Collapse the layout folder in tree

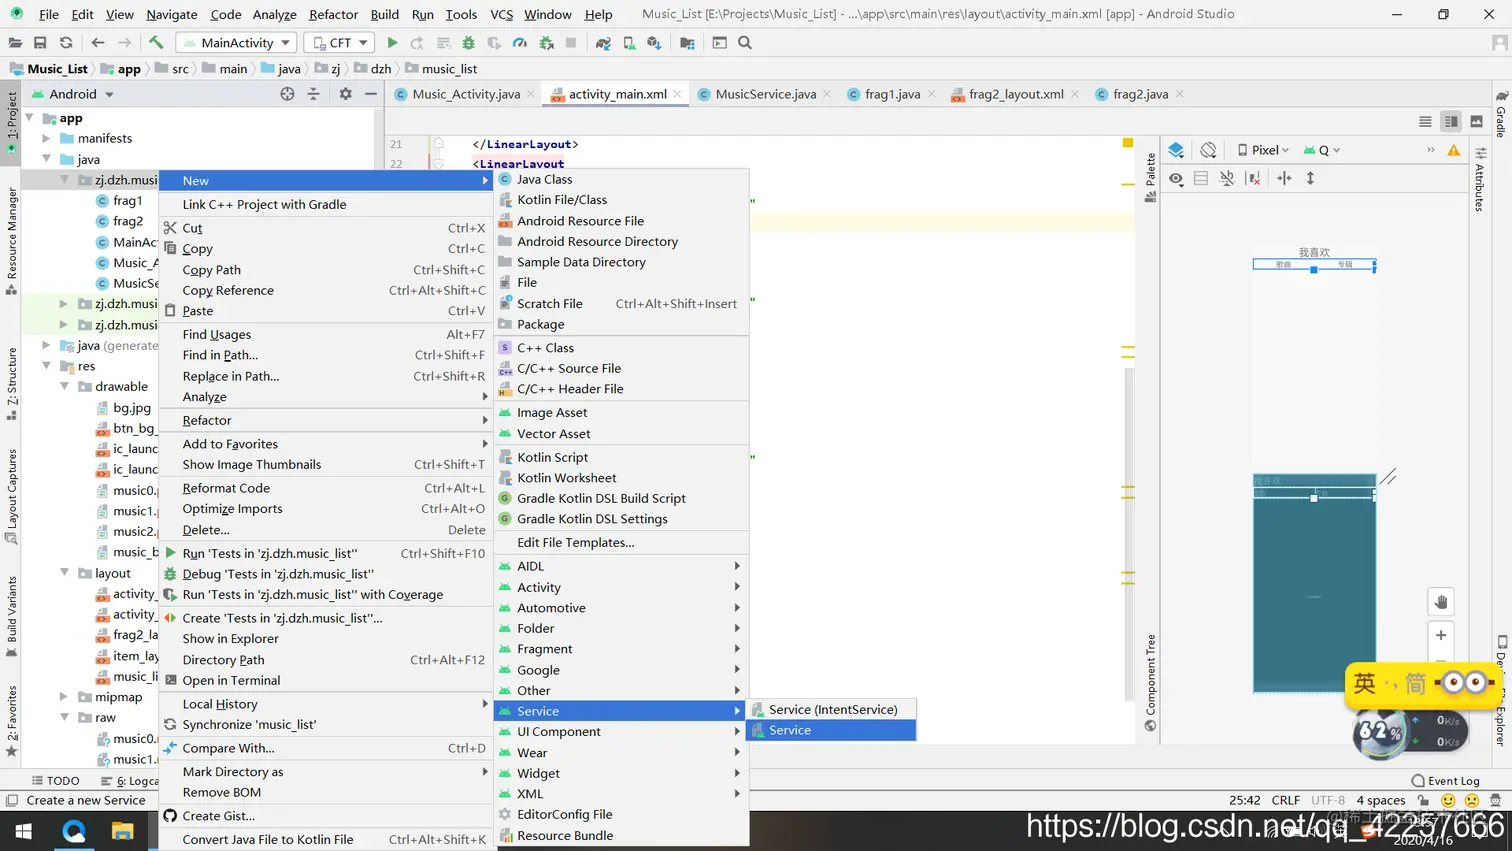click(x=64, y=573)
